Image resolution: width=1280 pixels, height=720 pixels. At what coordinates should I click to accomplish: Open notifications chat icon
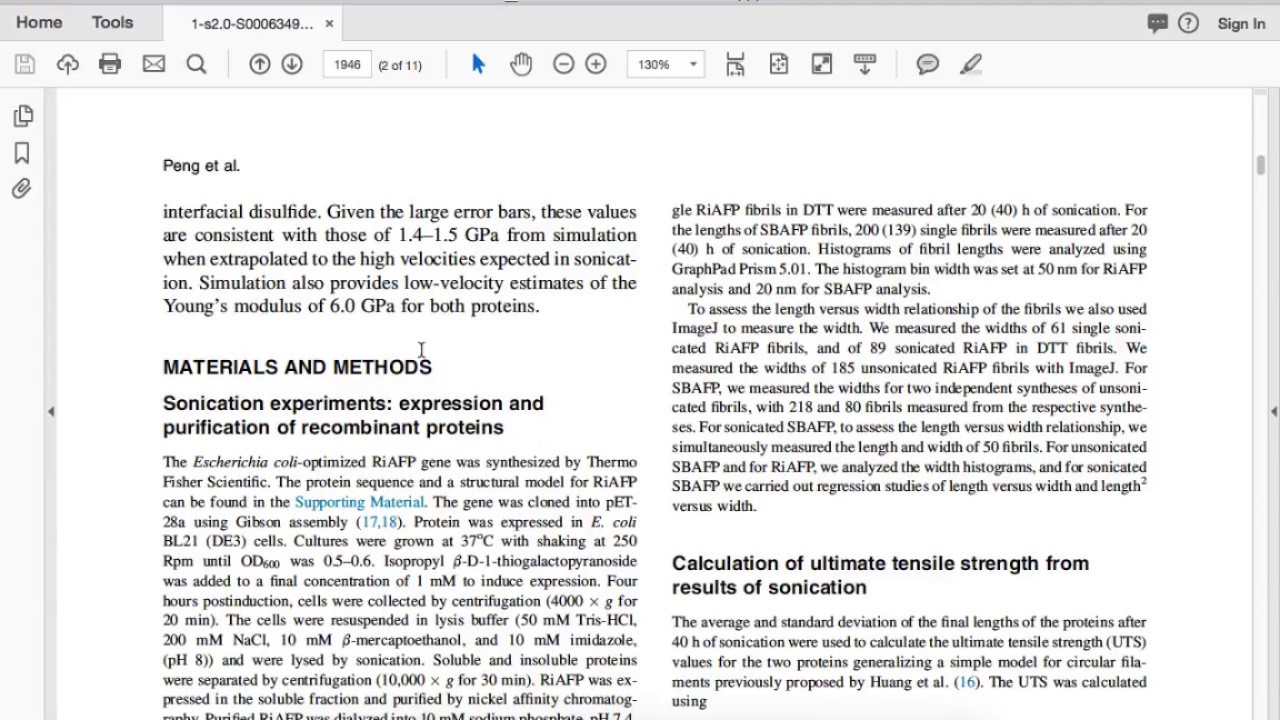tap(1158, 23)
